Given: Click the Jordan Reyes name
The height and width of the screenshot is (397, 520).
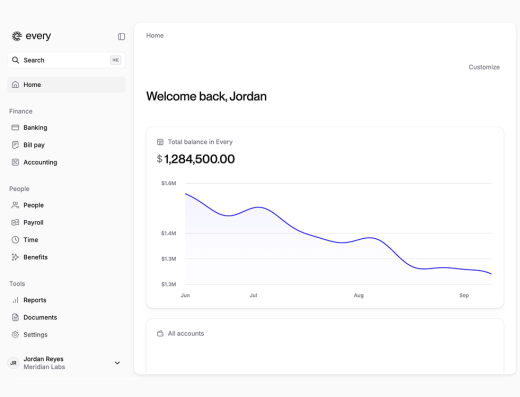Looking at the screenshot, I should (x=43, y=359).
